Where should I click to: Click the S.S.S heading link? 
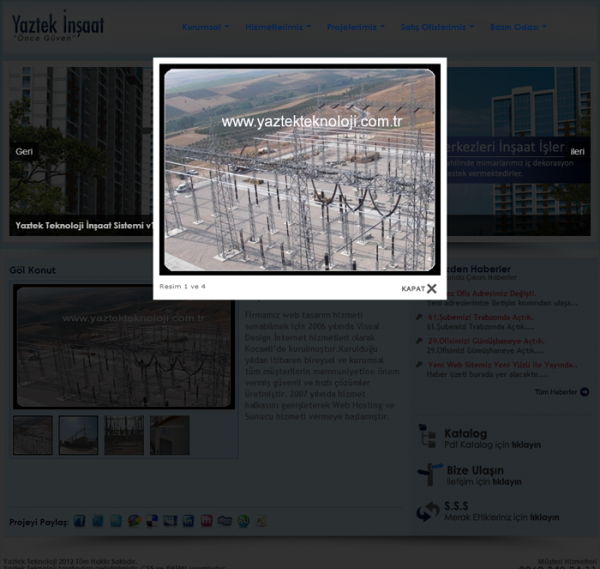(456, 506)
